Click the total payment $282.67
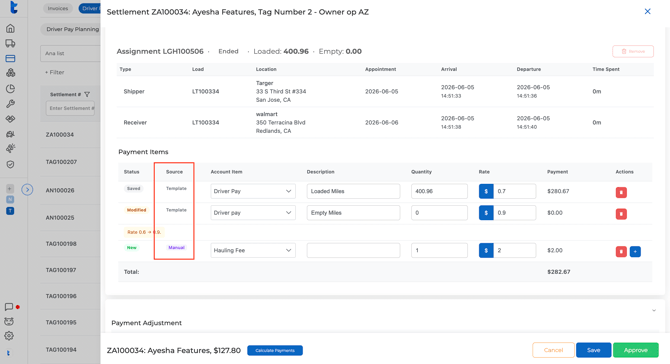The width and height of the screenshot is (670, 364). (558, 272)
